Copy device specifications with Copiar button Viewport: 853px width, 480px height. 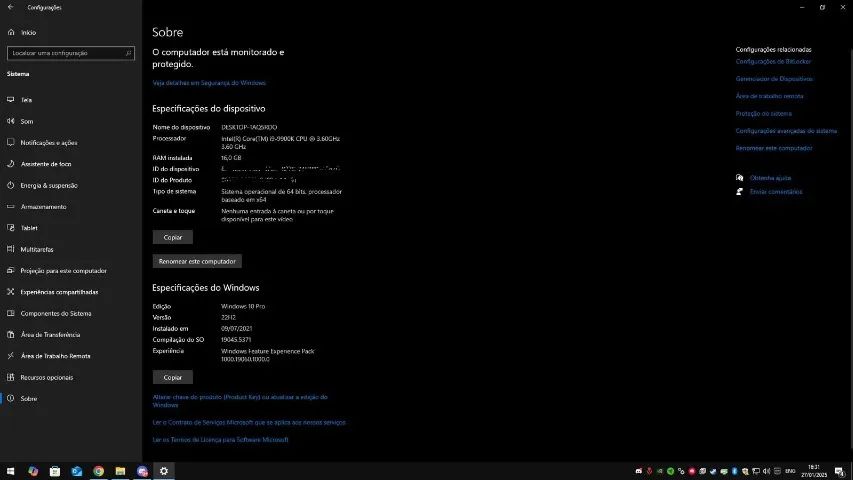click(172, 237)
